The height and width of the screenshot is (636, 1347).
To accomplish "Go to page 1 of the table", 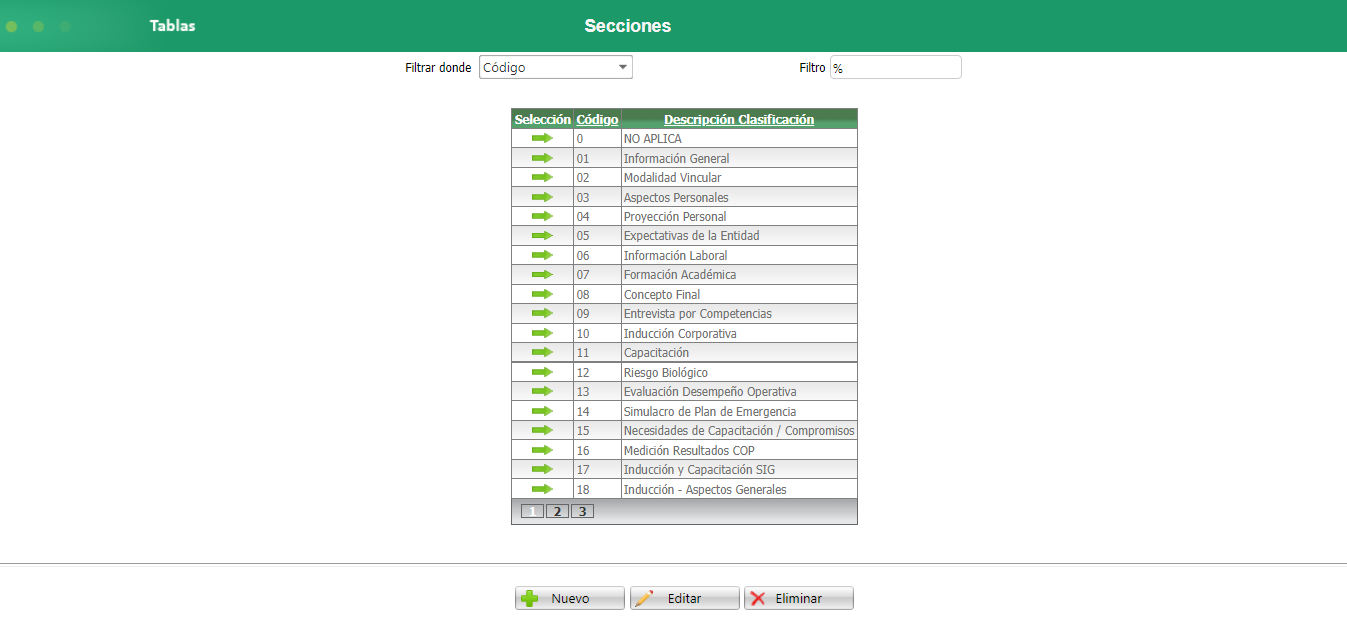I will pos(532,511).
